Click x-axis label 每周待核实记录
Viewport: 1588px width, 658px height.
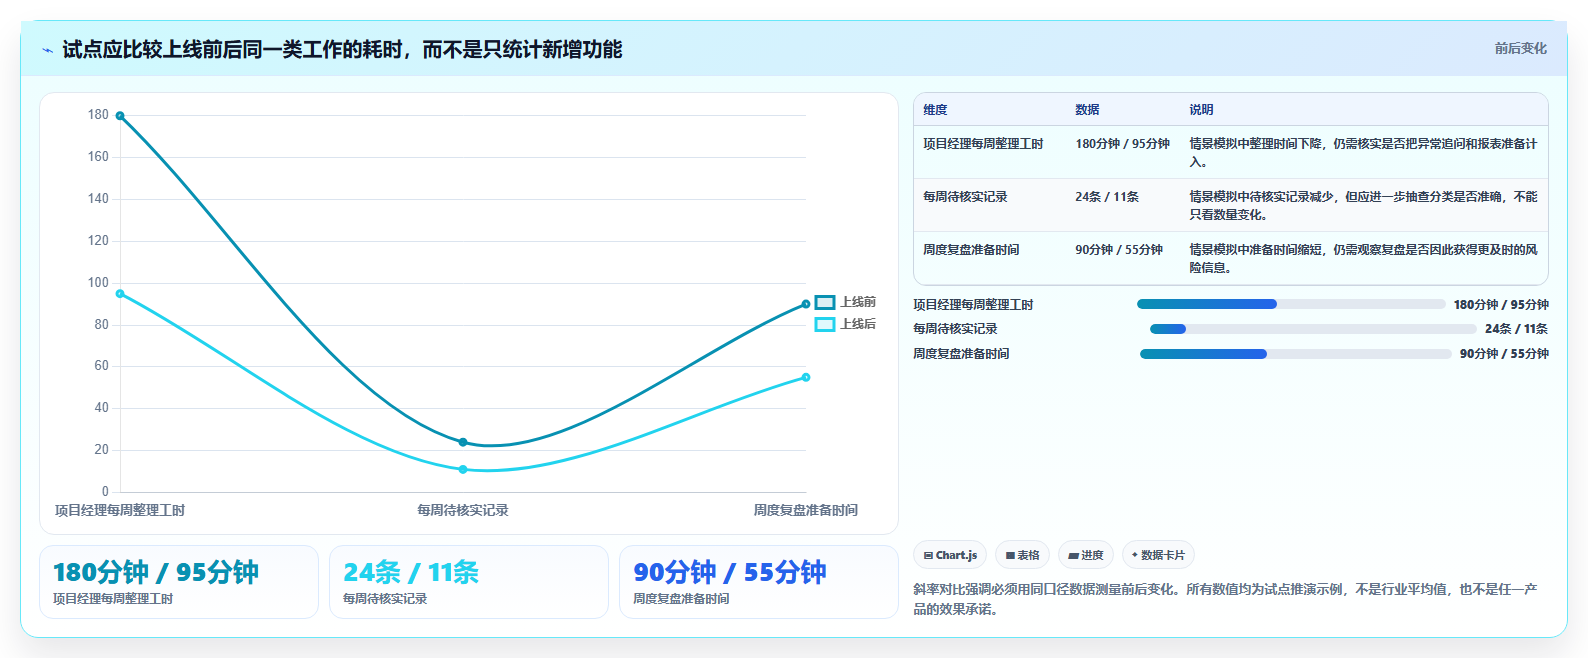(463, 510)
